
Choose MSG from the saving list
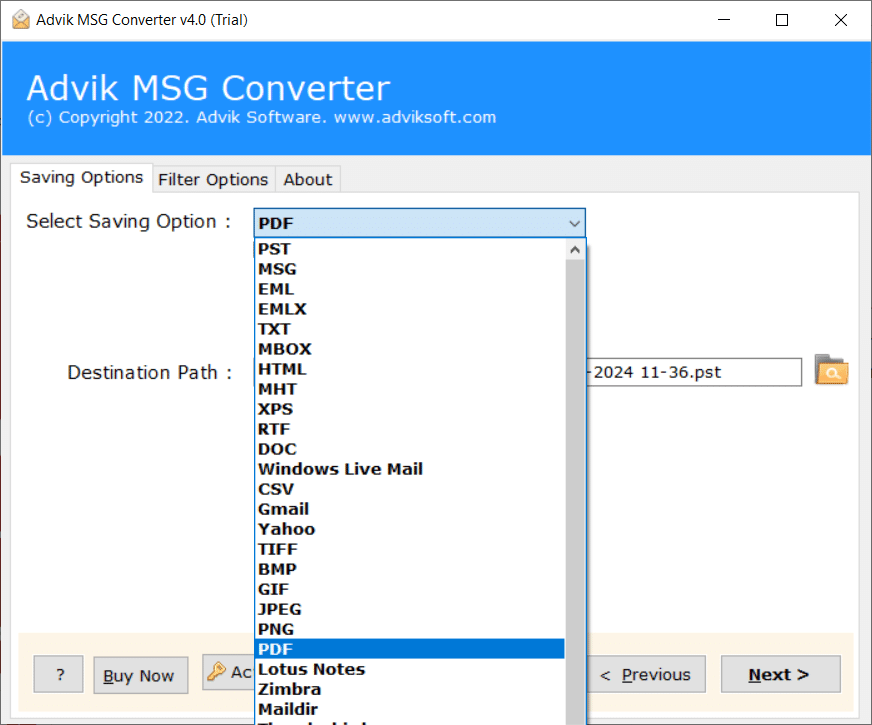410,269
